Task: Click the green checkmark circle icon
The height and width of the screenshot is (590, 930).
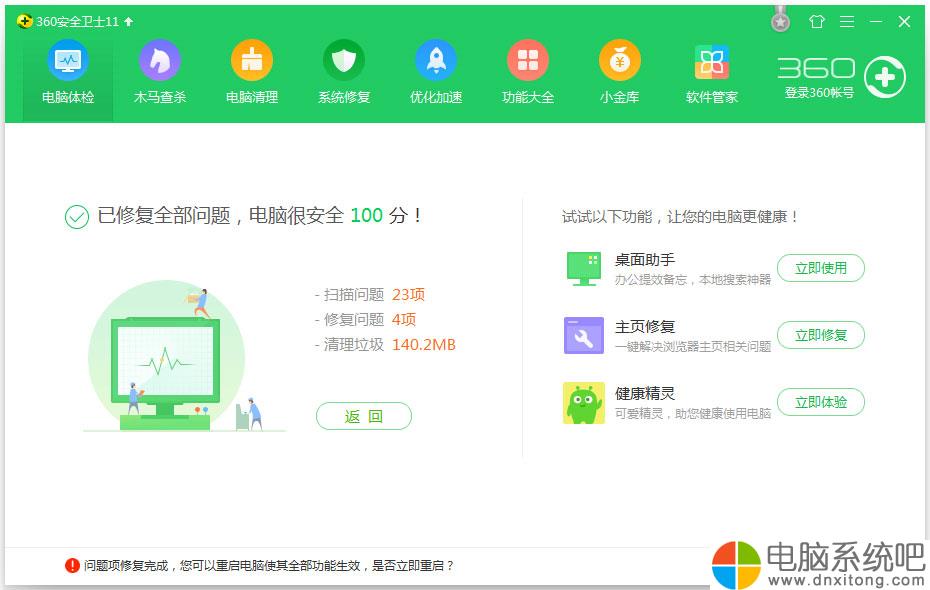Action: (77, 217)
